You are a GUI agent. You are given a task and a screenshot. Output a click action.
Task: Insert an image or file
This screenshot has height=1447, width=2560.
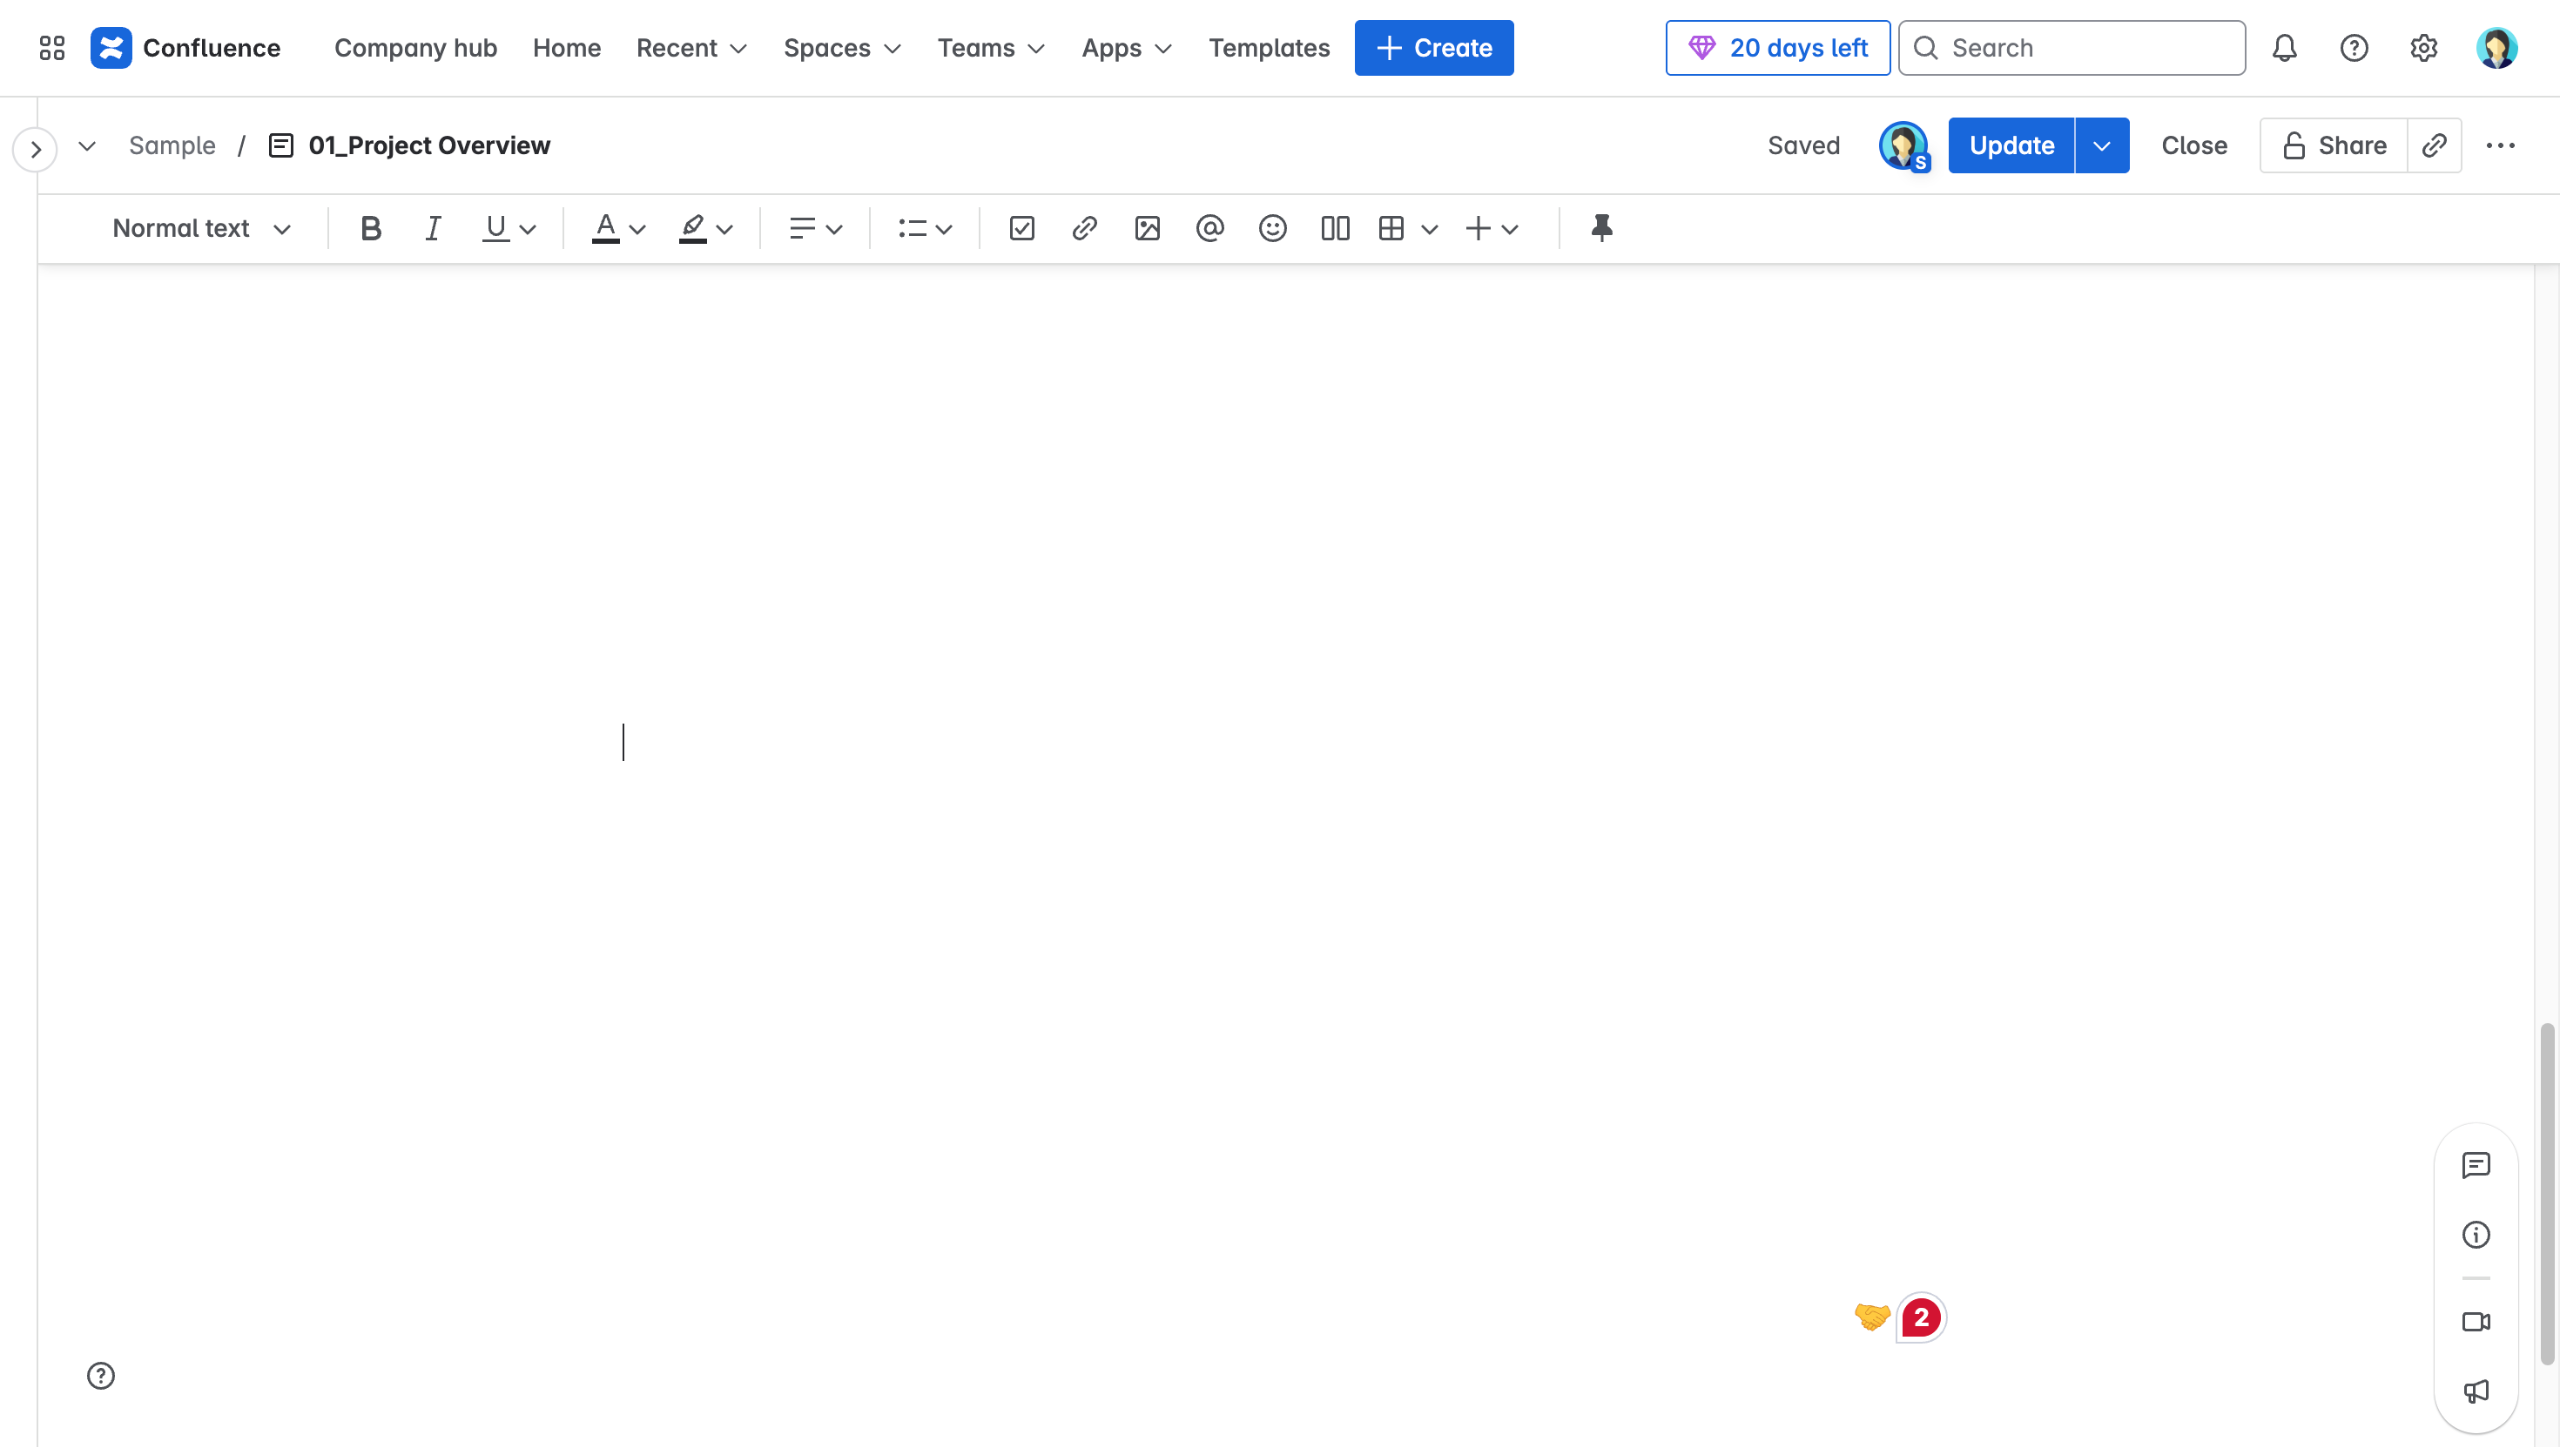(1147, 229)
